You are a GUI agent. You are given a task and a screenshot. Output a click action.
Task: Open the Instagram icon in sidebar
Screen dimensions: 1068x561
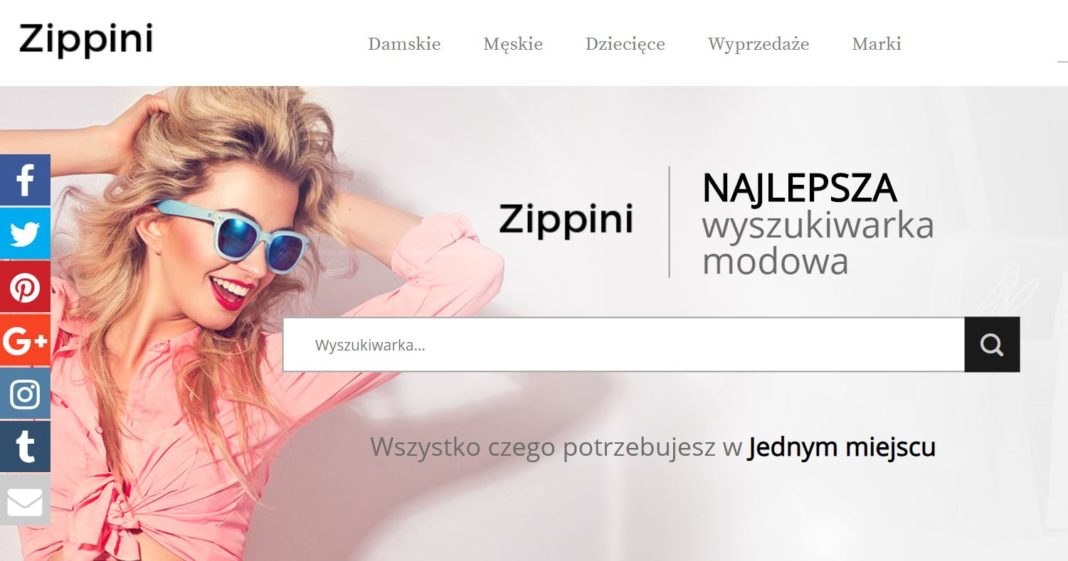25,394
